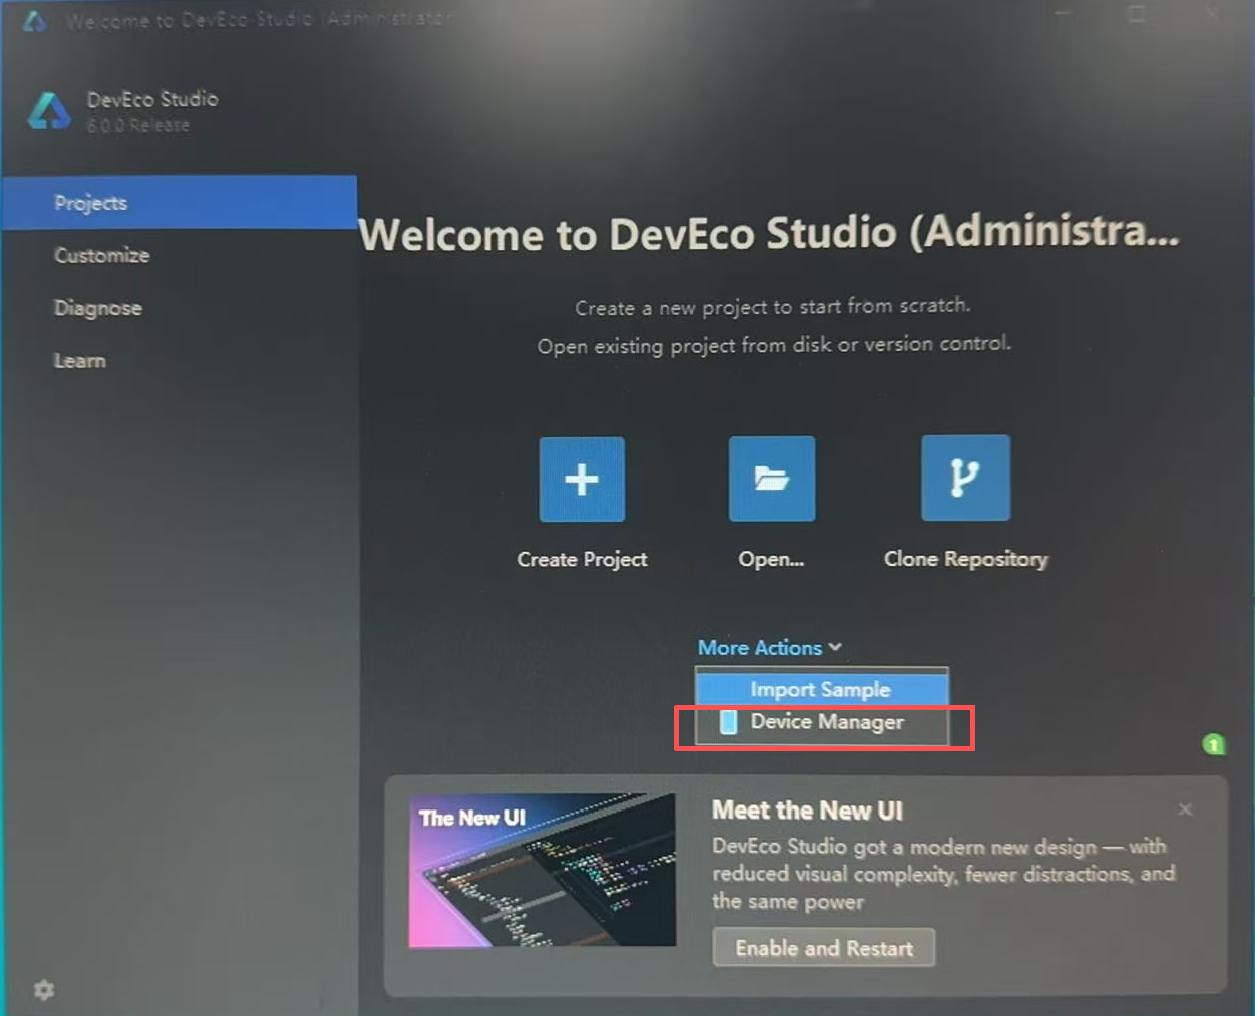This screenshot has height=1016, width=1255.
Task: Select the Projects tab
Action: point(179,202)
